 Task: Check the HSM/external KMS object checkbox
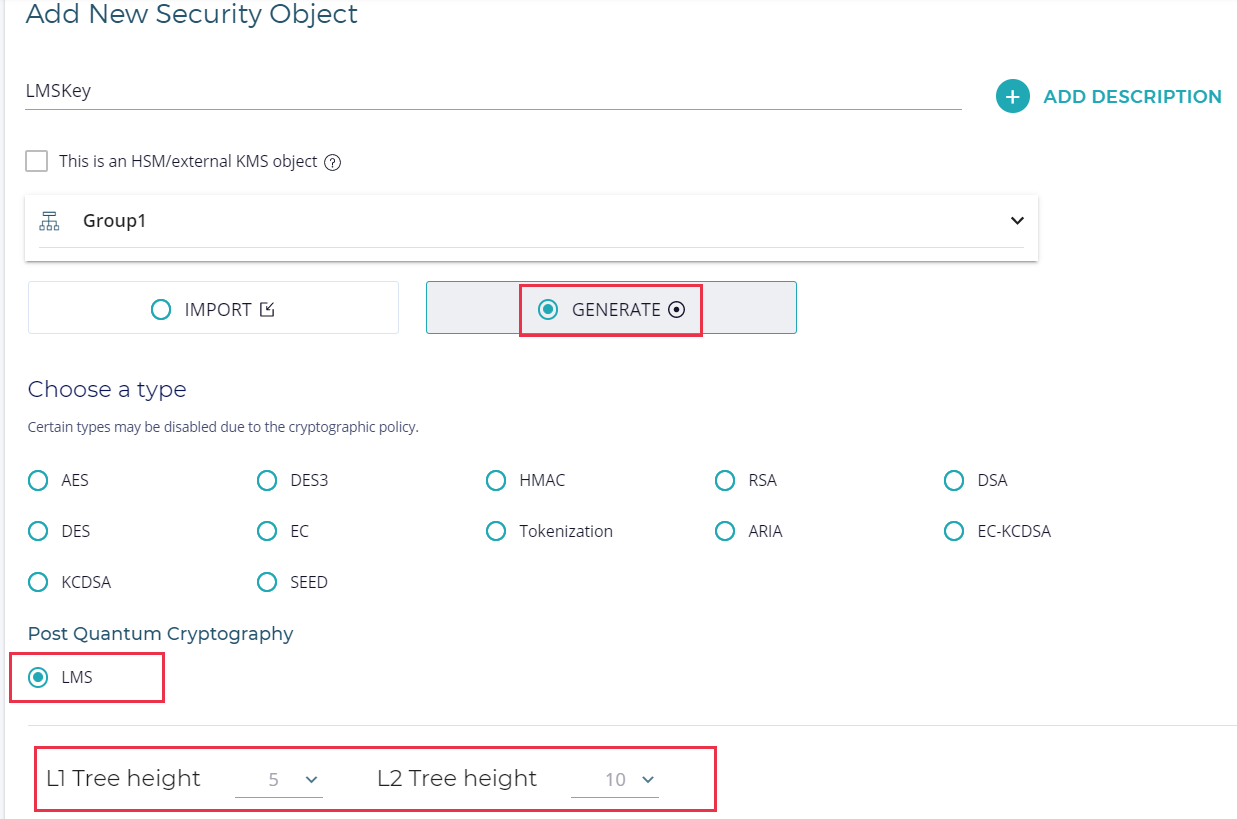(37, 161)
